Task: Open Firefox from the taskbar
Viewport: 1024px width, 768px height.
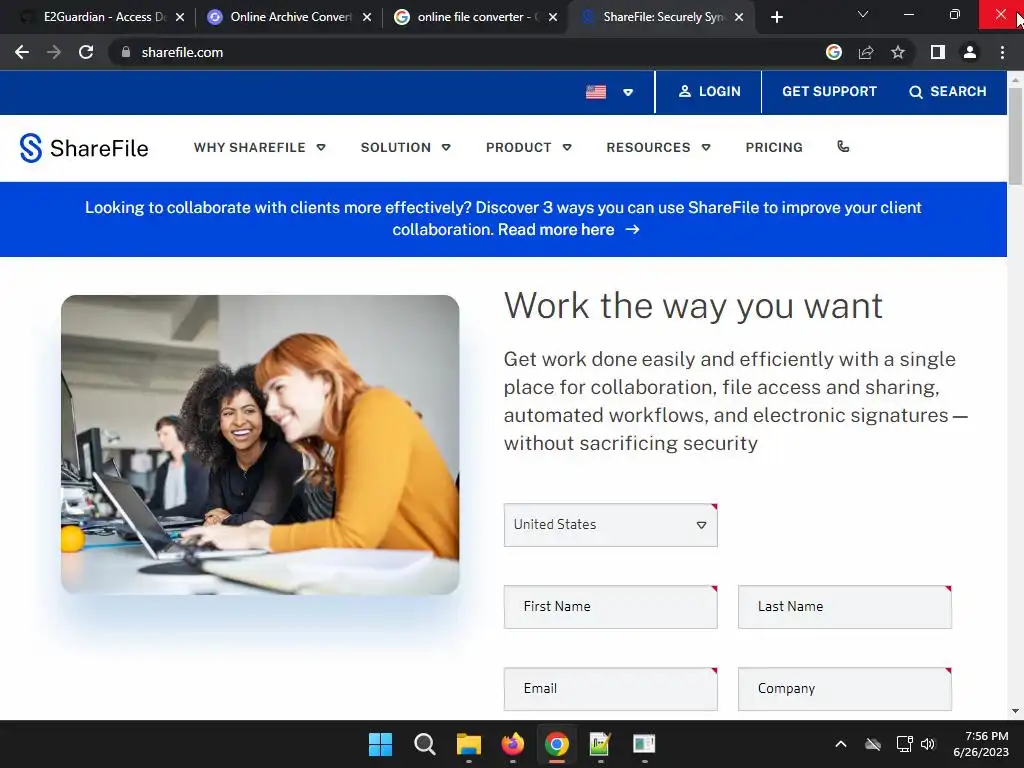Action: (x=513, y=744)
